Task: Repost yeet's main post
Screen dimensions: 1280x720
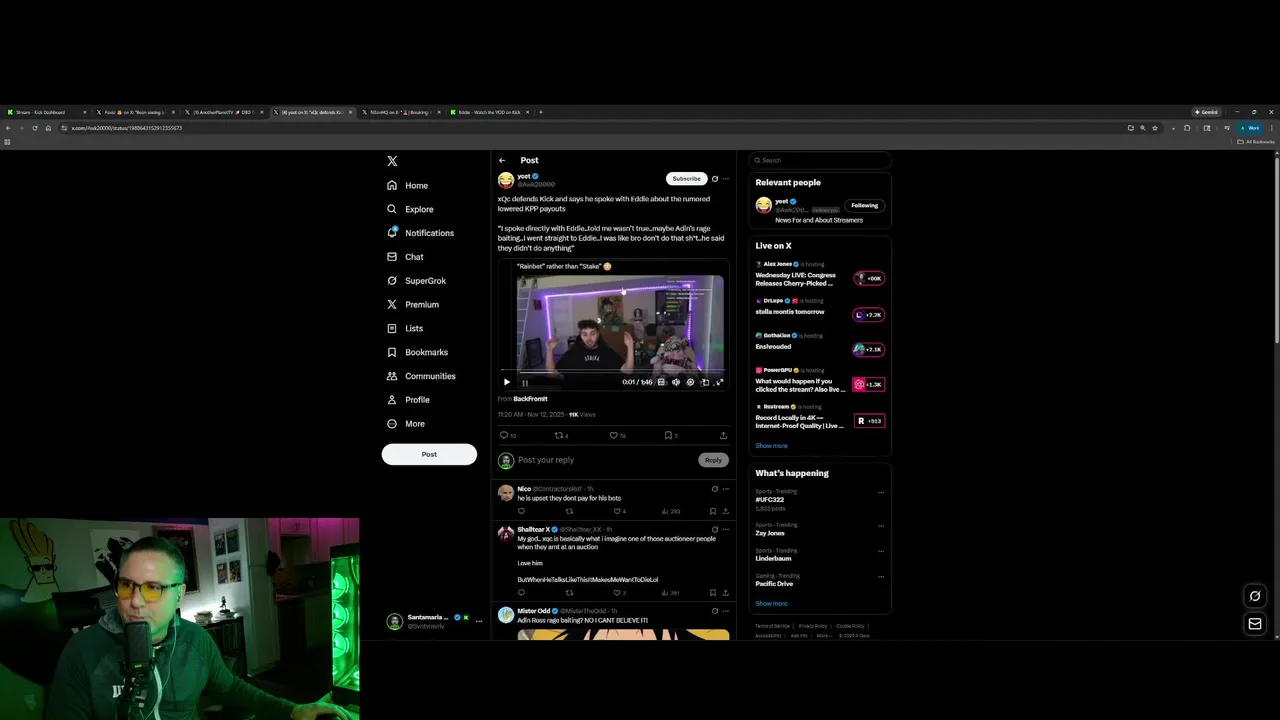Action: (x=560, y=435)
